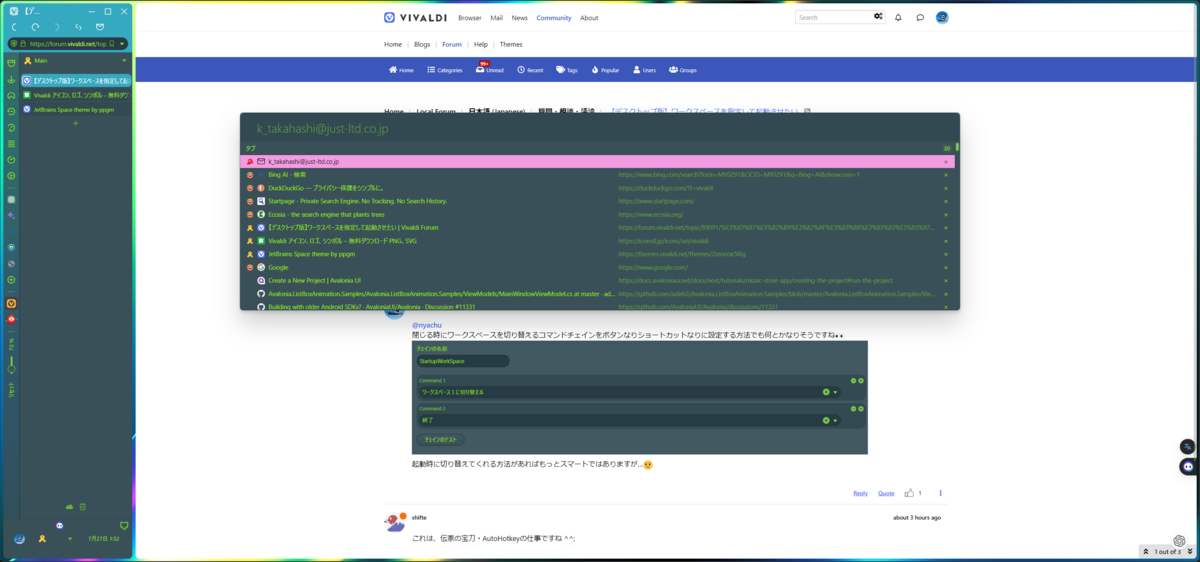Click profile avatar in status bar
Viewport: 1200px width, 562px height.
pos(19,538)
